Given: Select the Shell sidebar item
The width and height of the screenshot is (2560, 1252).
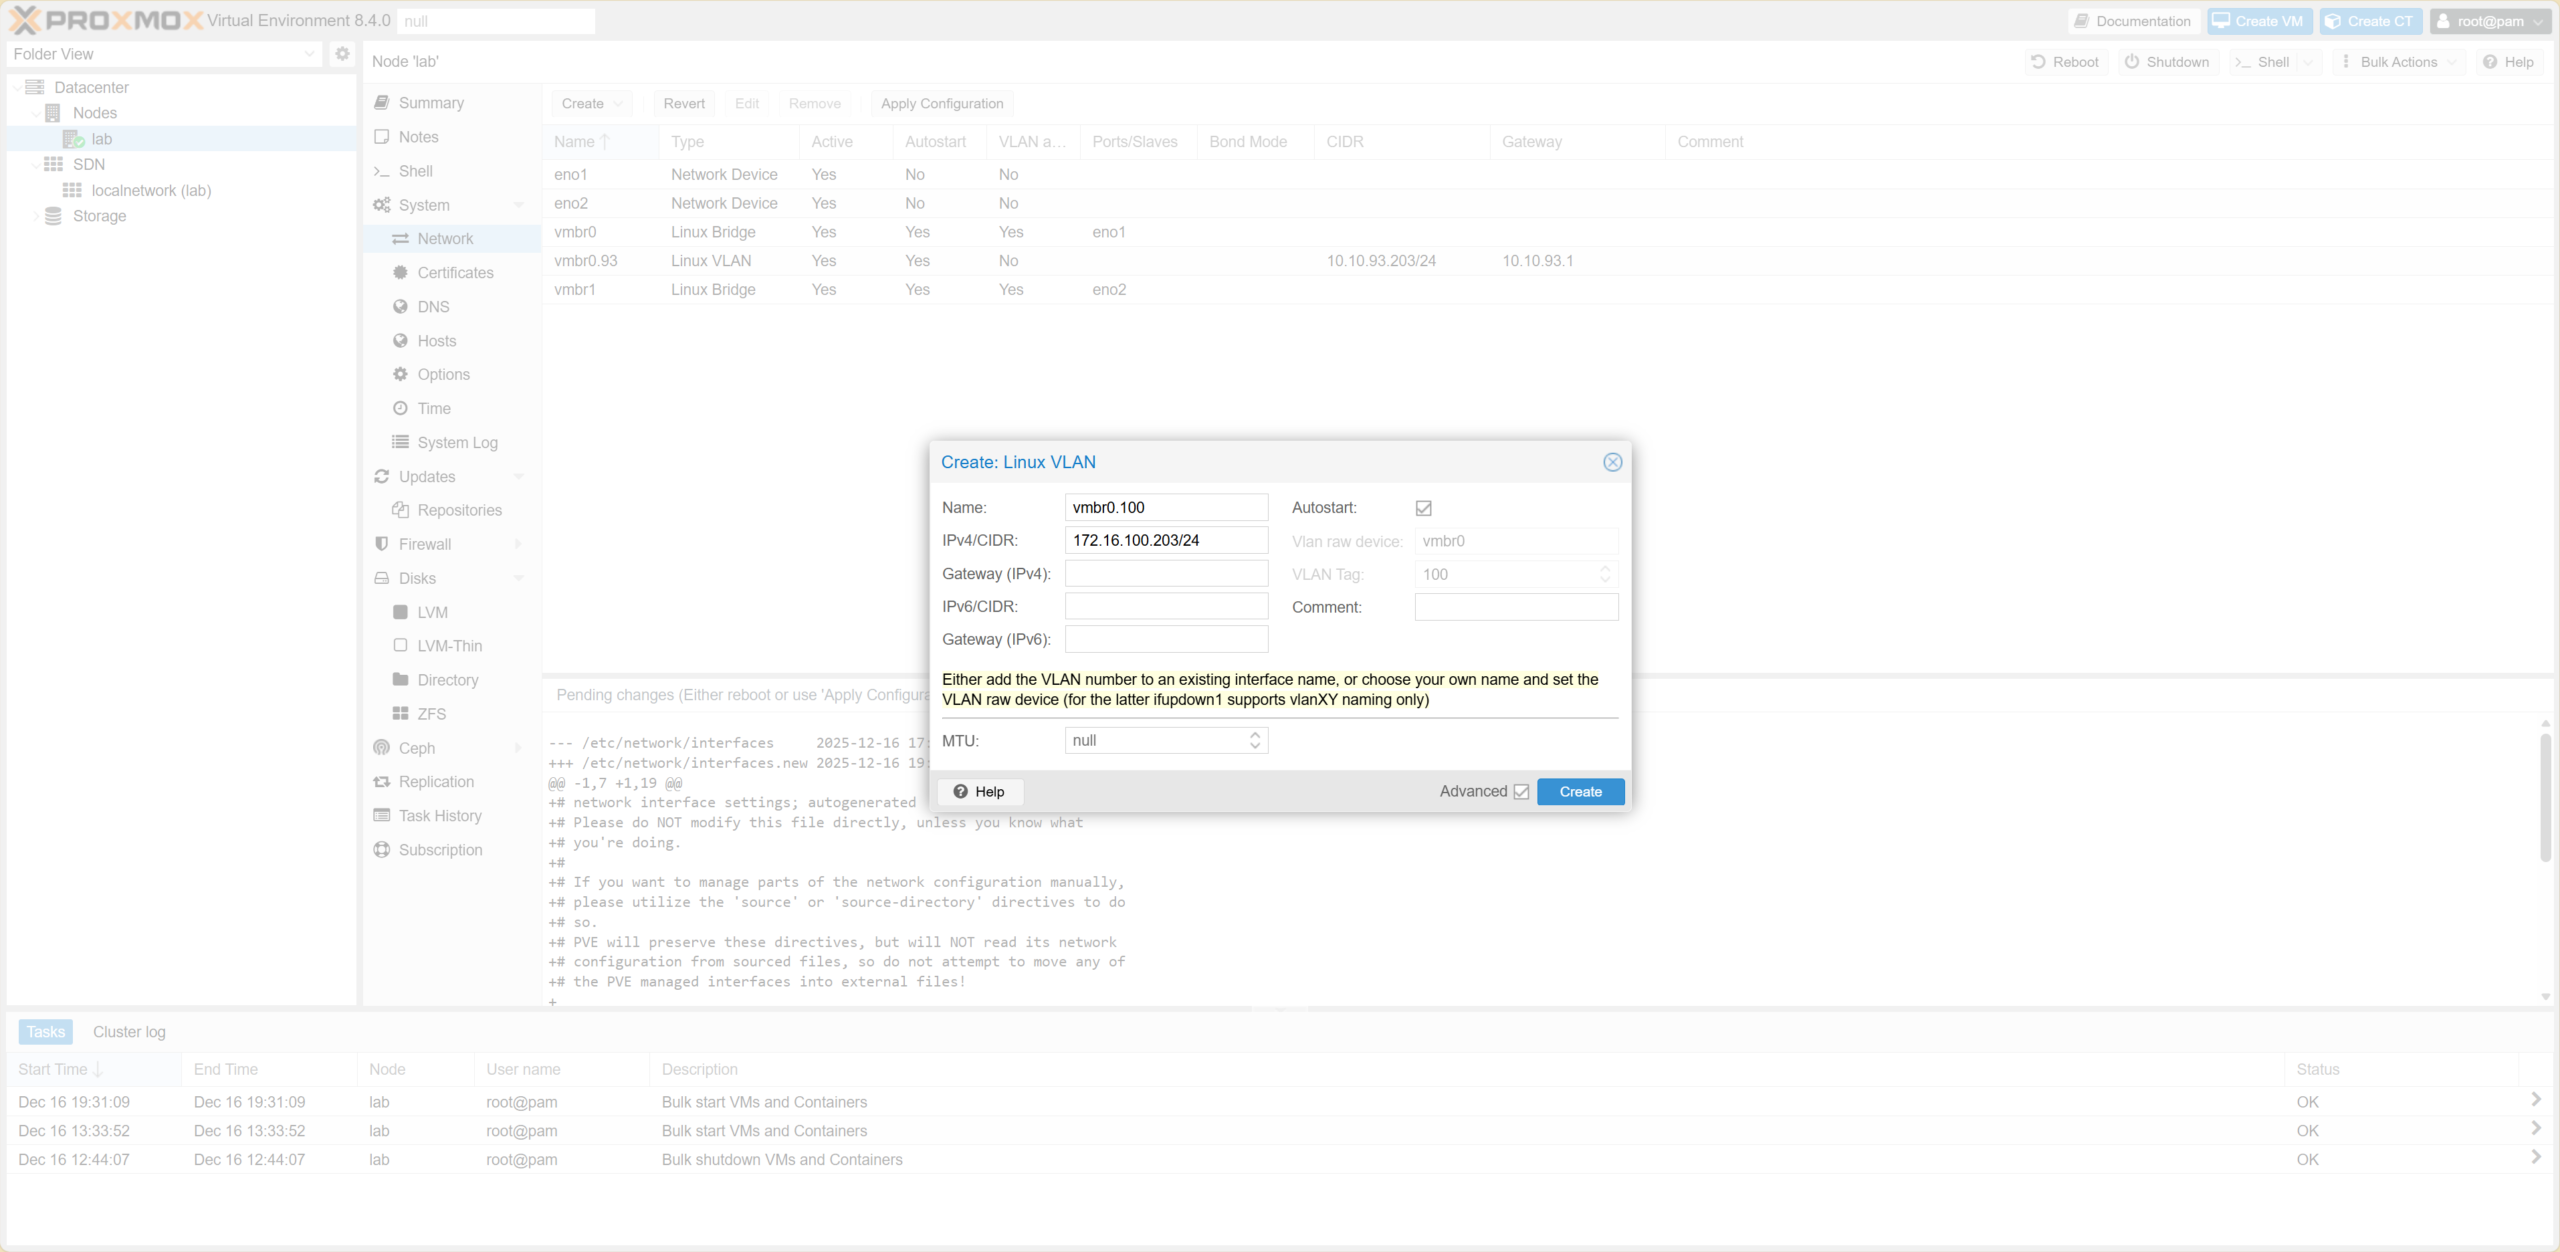Looking at the screenshot, I should coord(415,171).
